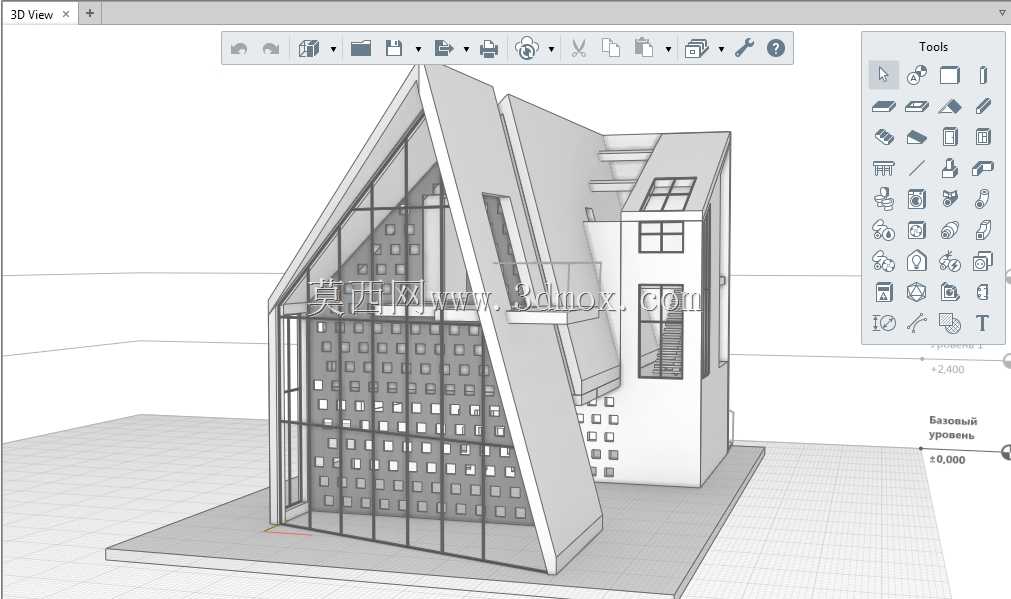Copy selection with the Copy icon
The height and width of the screenshot is (599, 1011).
point(610,48)
